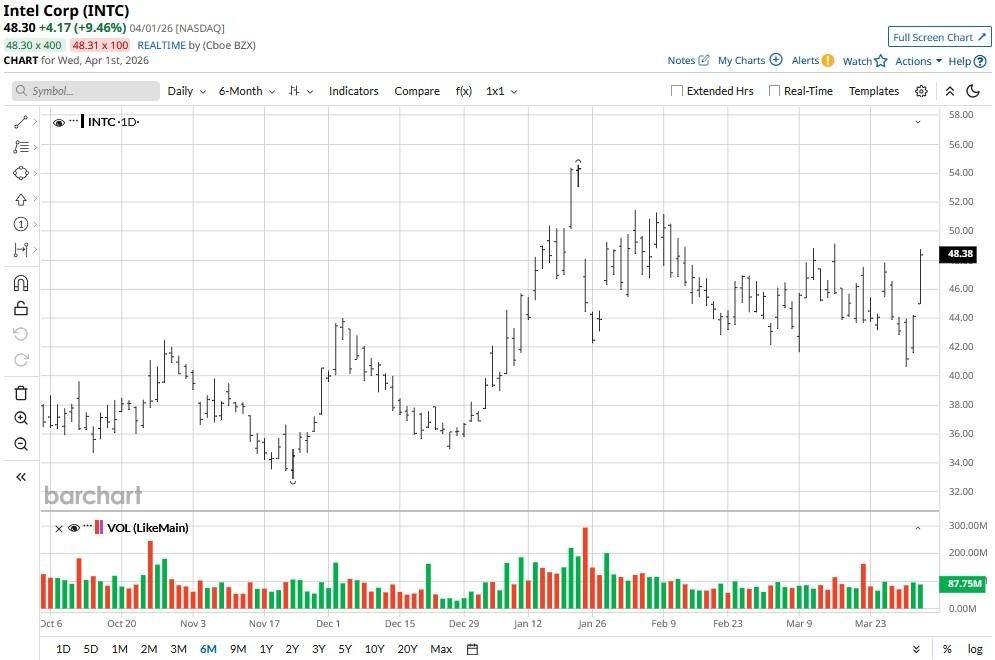The width and height of the screenshot is (995, 660).
Task: Hide INTC price series eye icon
Action: 59,122
